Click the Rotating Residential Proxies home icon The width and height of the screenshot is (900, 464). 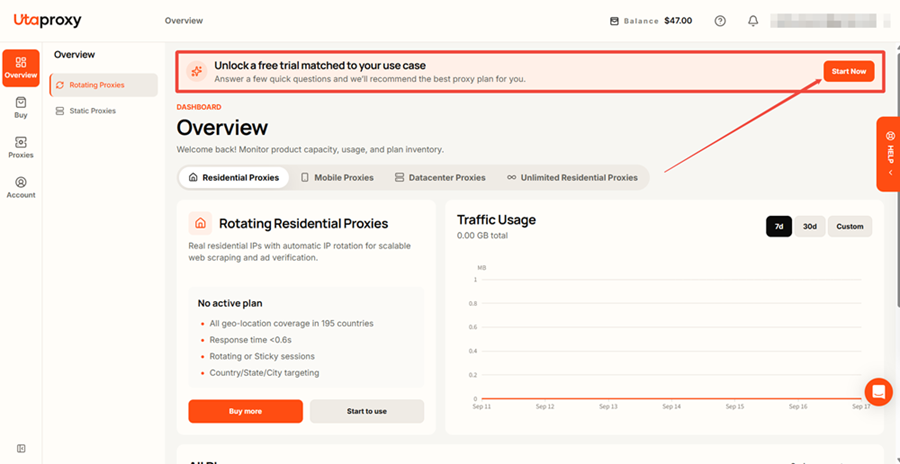[200, 223]
